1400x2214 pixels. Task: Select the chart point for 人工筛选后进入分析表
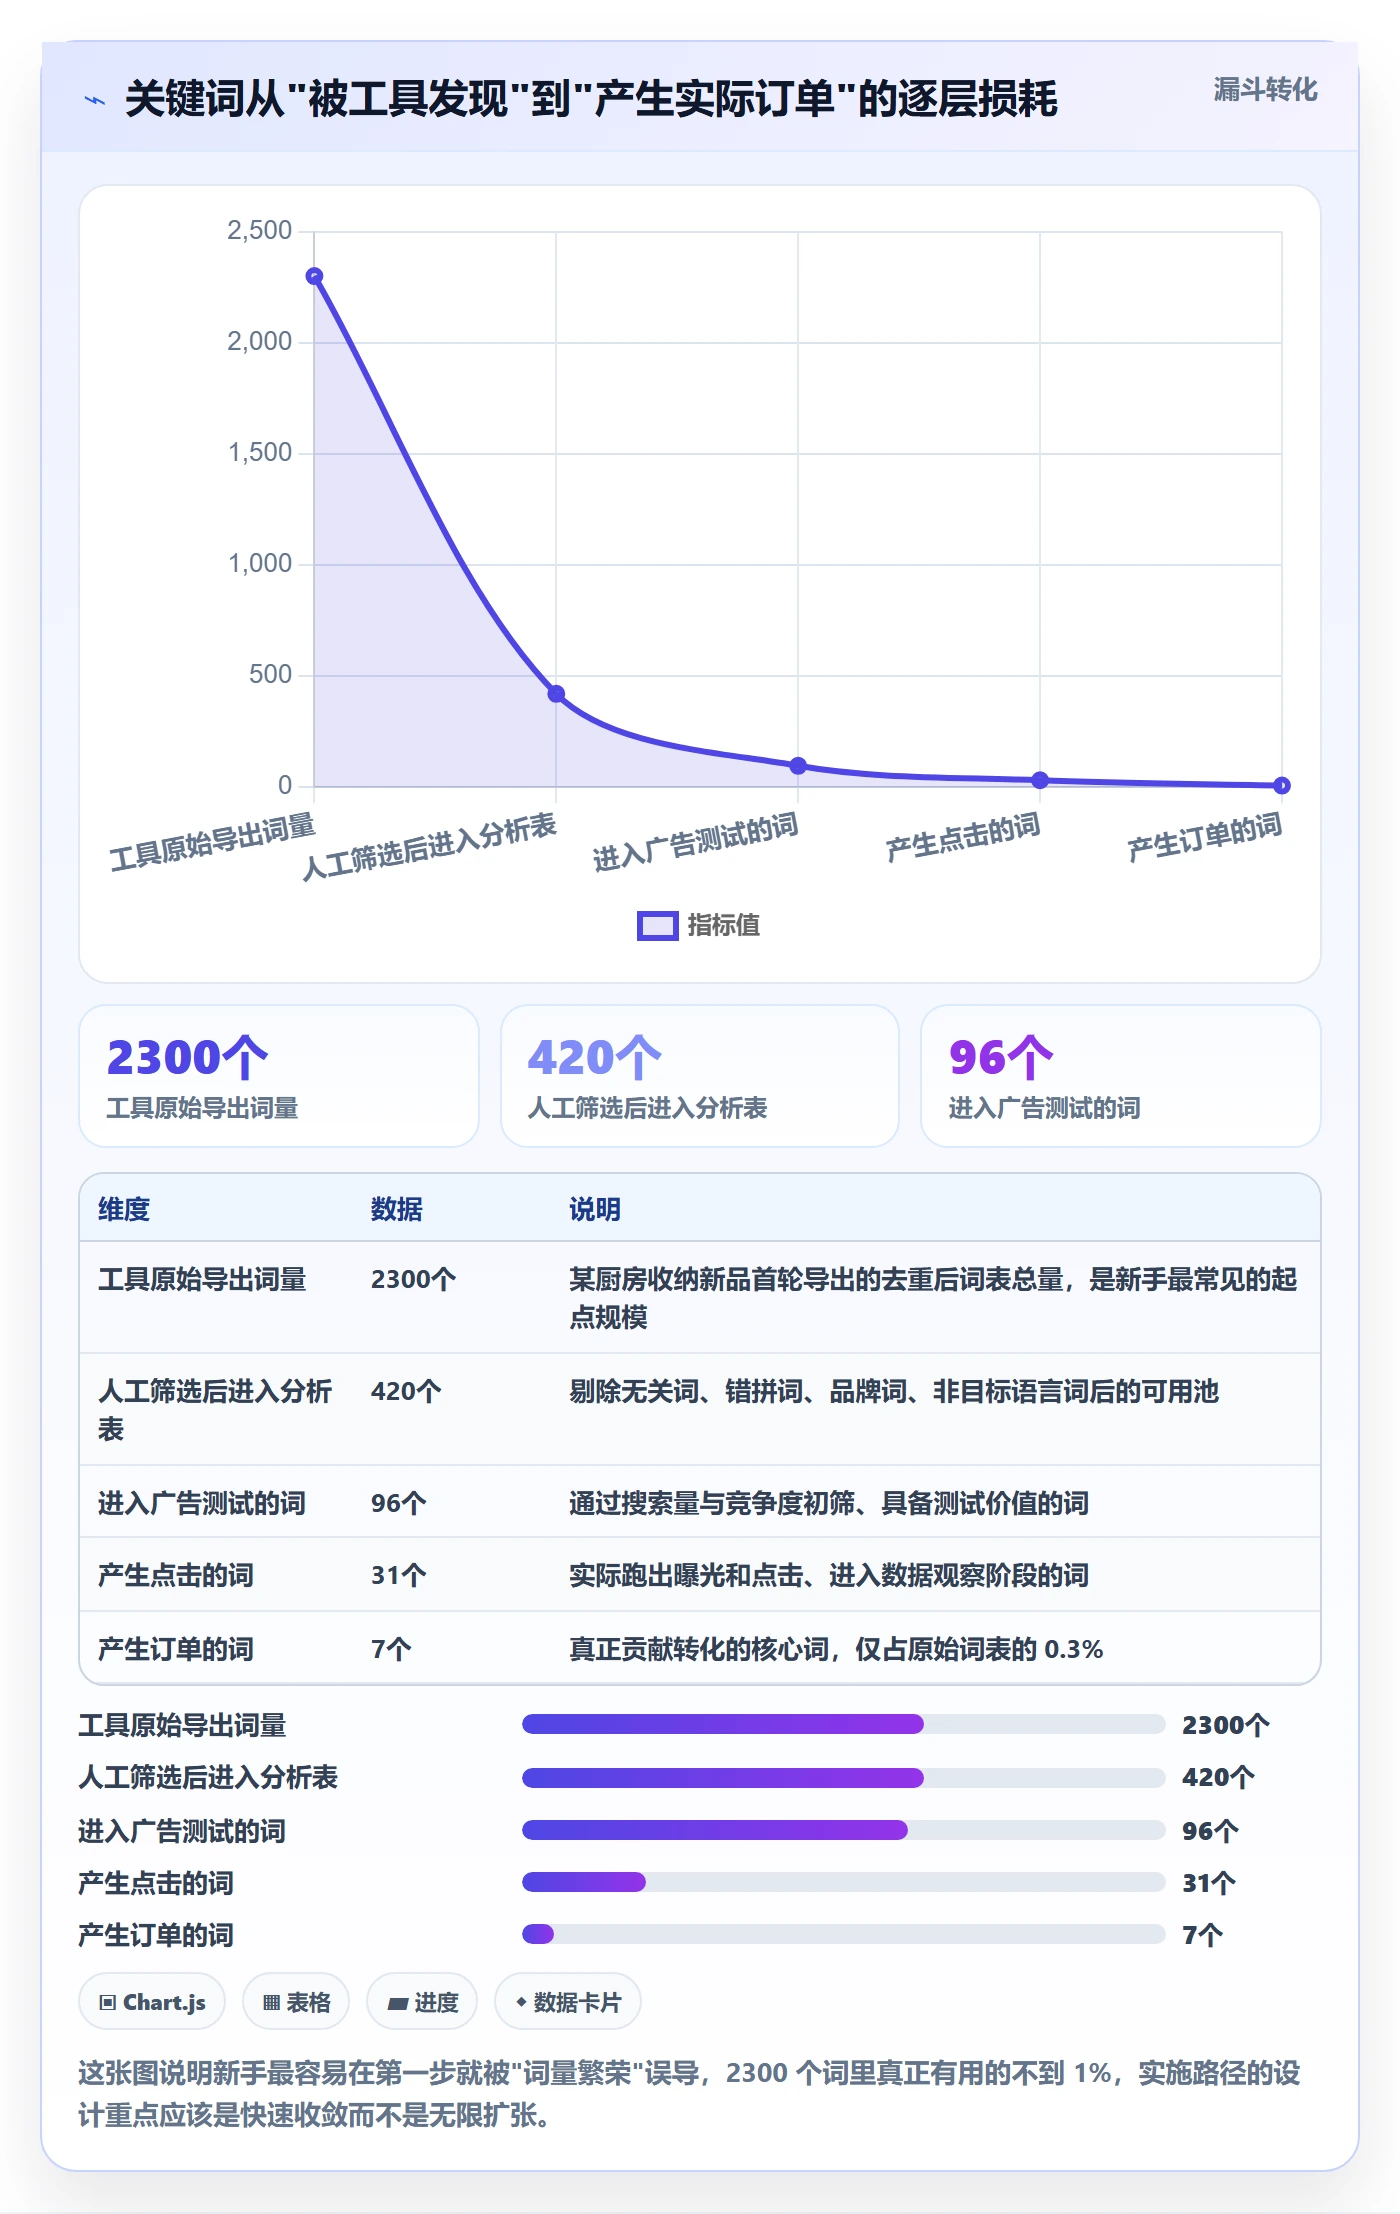point(556,694)
